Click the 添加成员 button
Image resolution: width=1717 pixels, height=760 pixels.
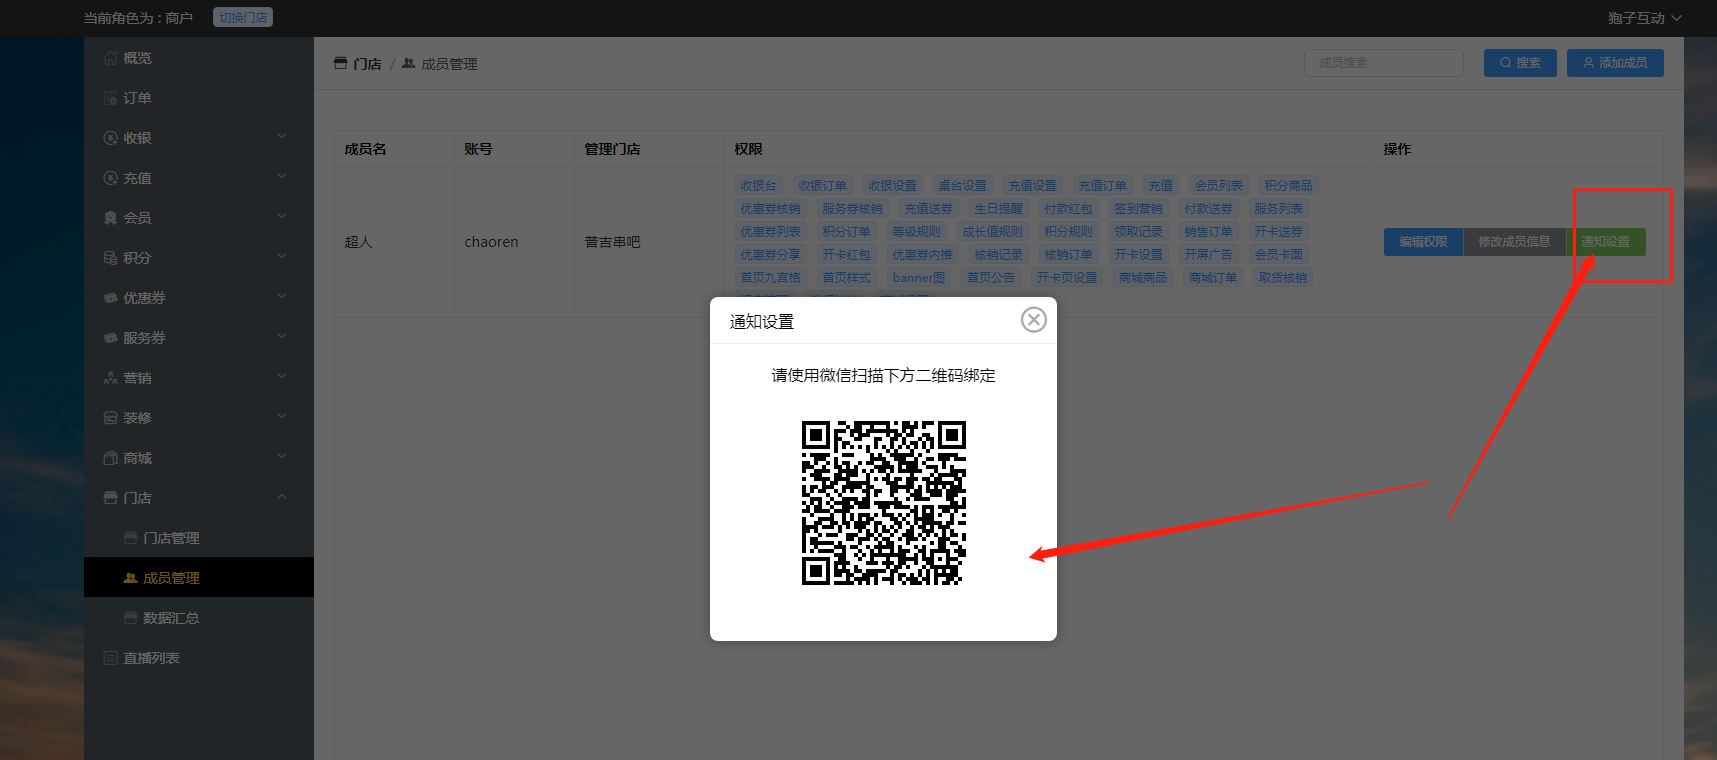pos(1615,63)
